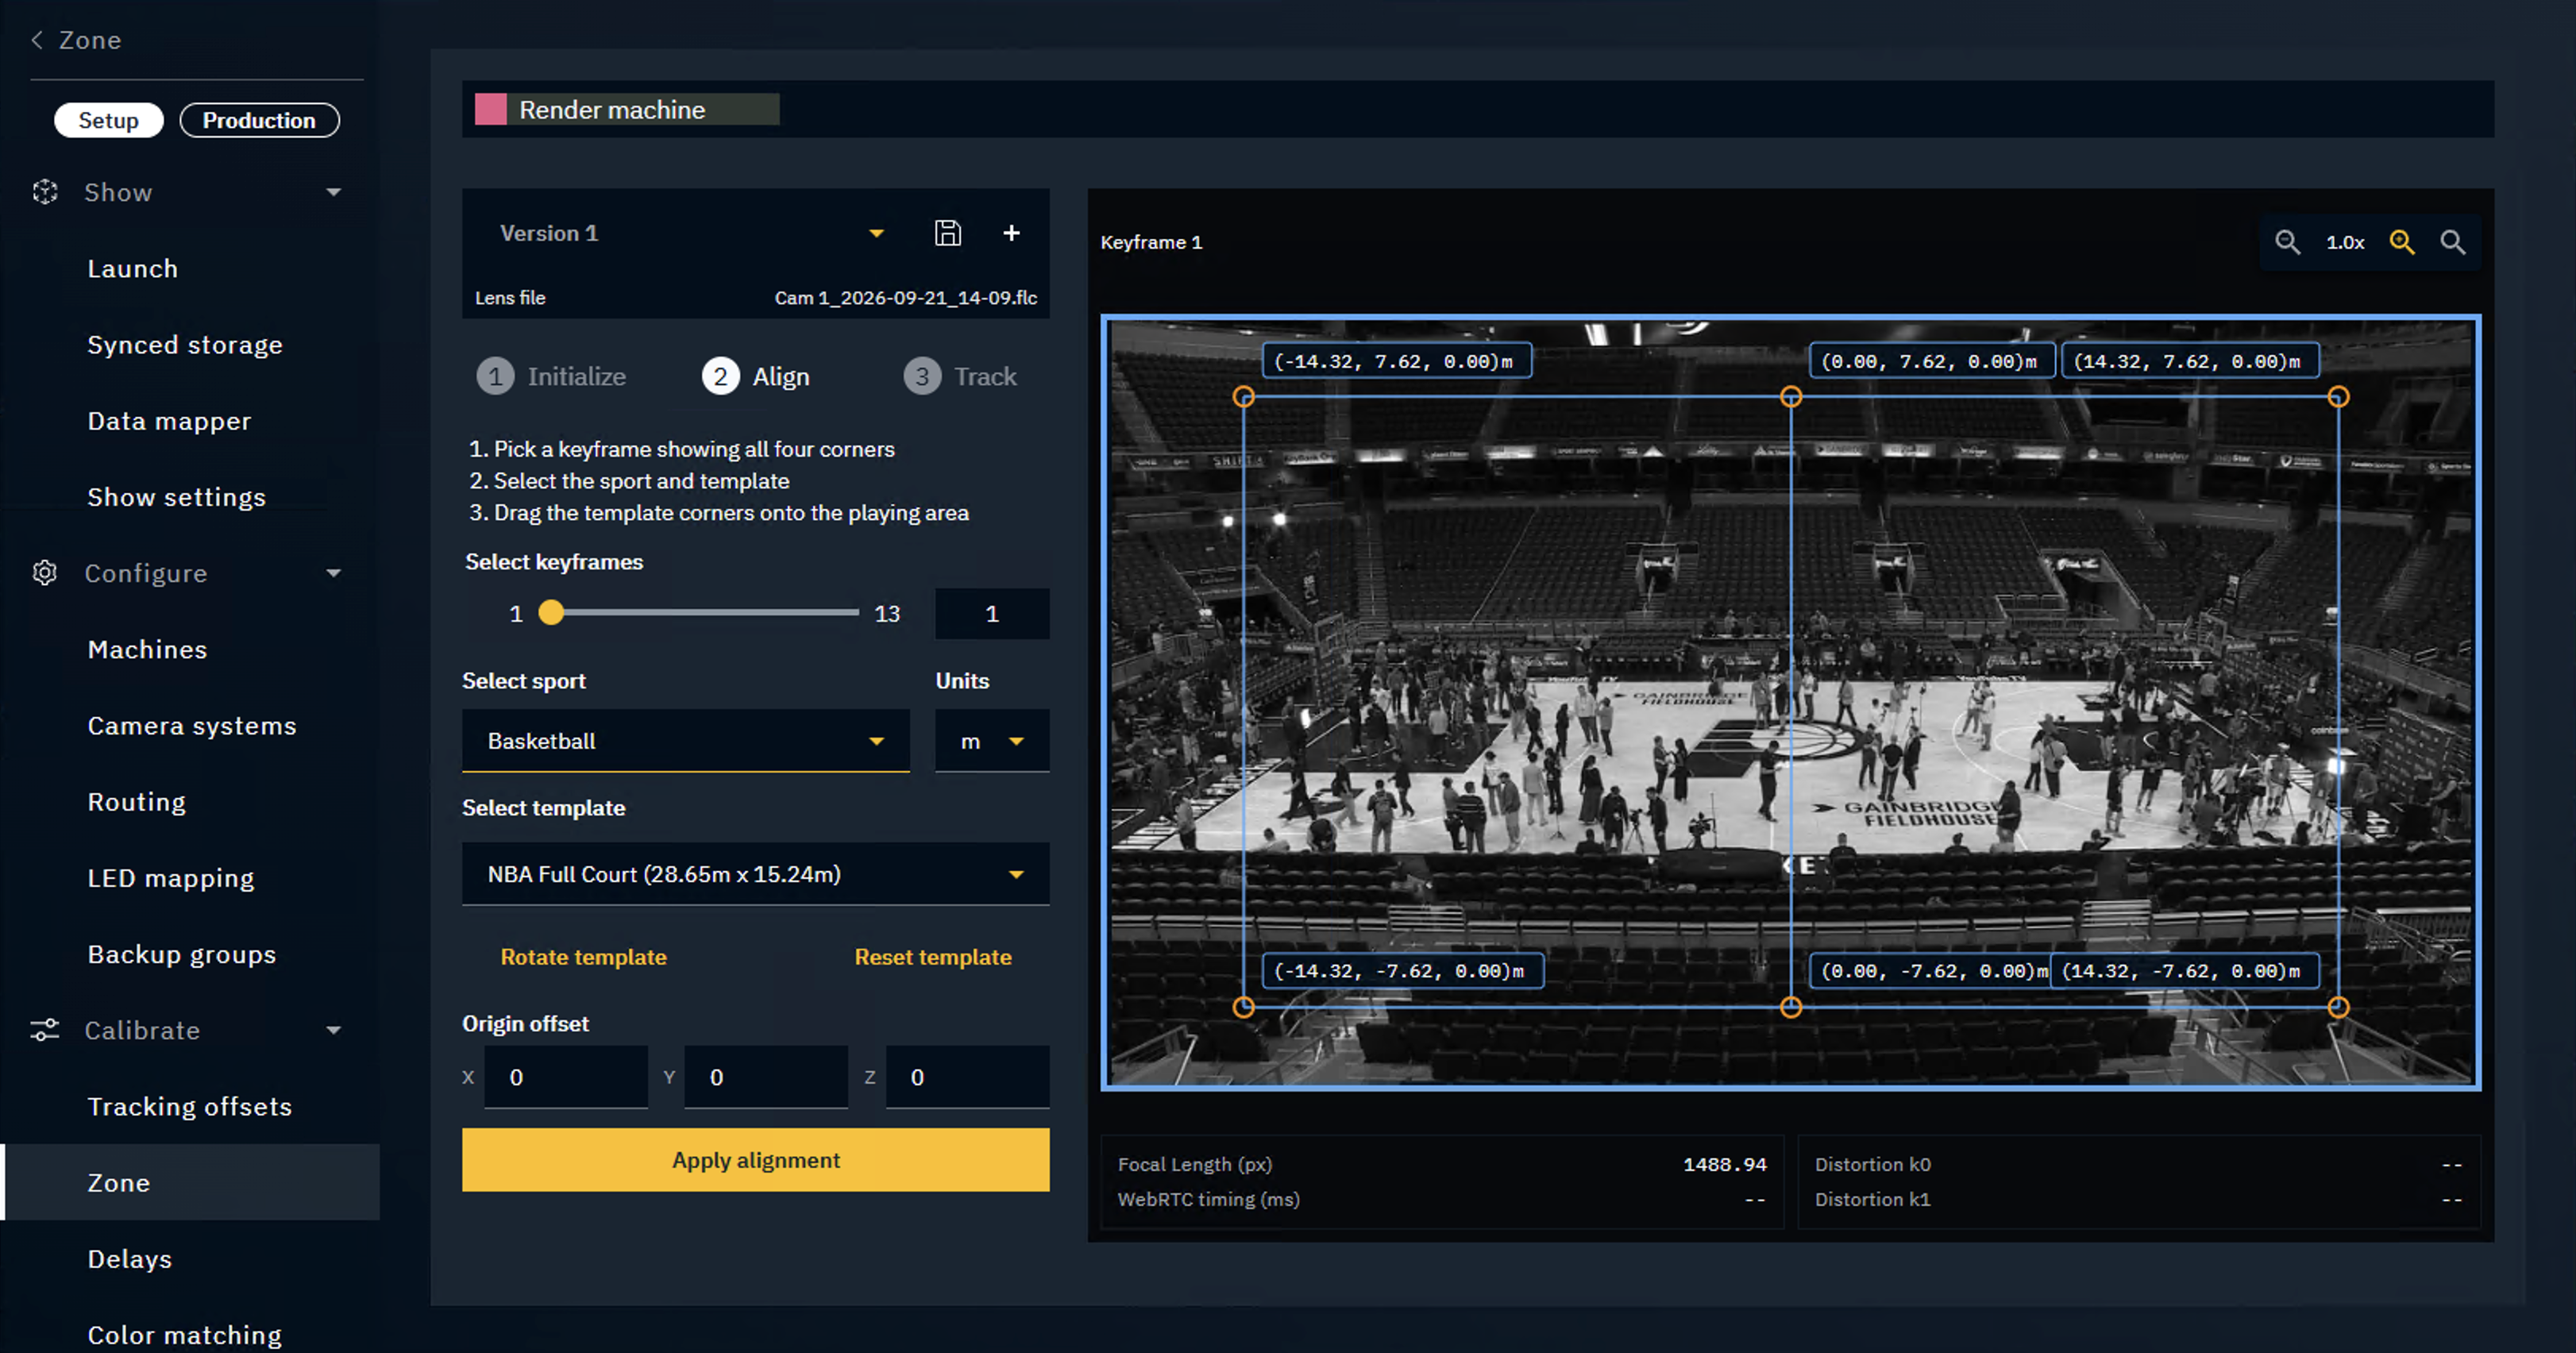
Task: Go to the Align step
Action: tap(756, 377)
